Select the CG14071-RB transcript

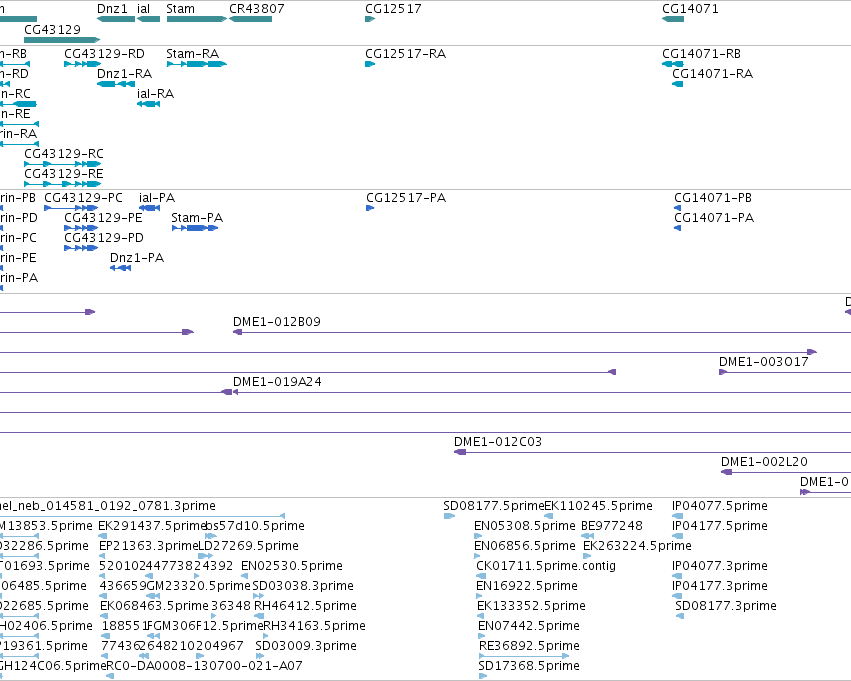point(673,64)
